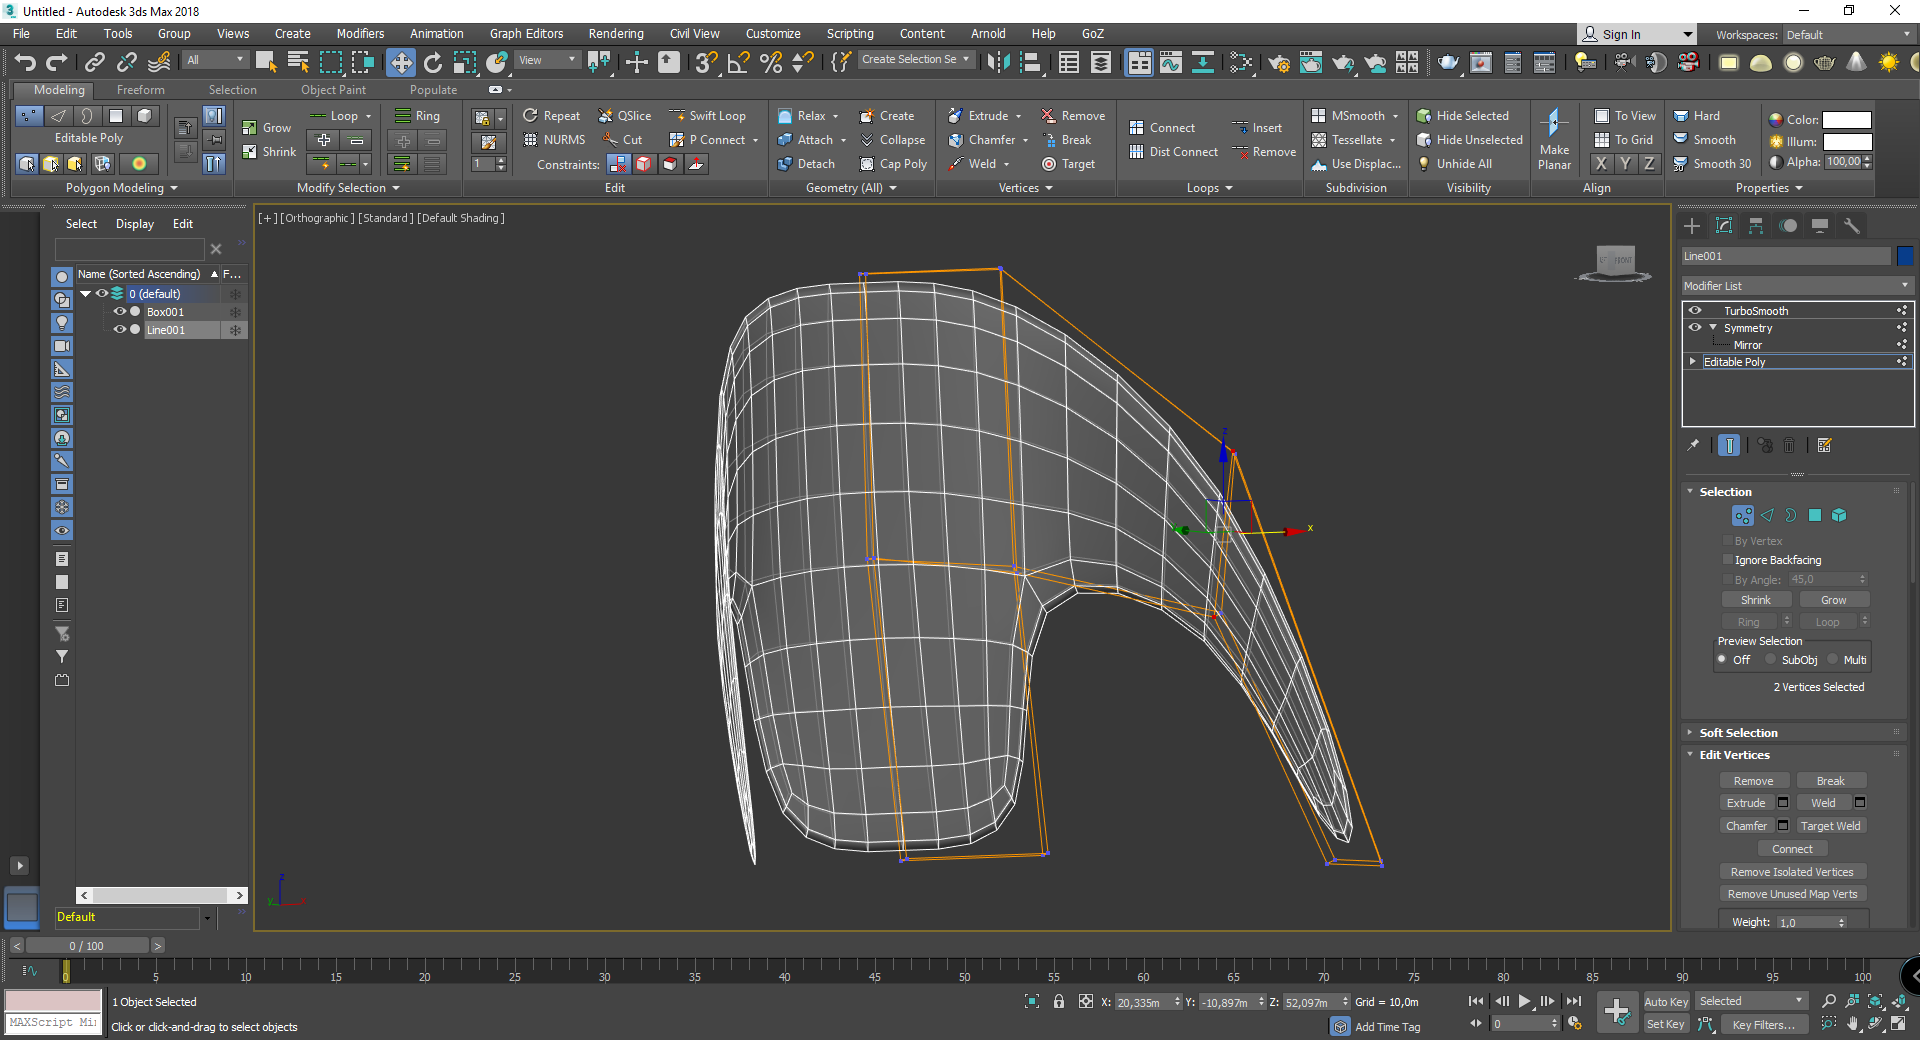The height and width of the screenshot is (1040, 1920).
Task: Click the Undo arrow icon
Action: (x=25, y=62)
